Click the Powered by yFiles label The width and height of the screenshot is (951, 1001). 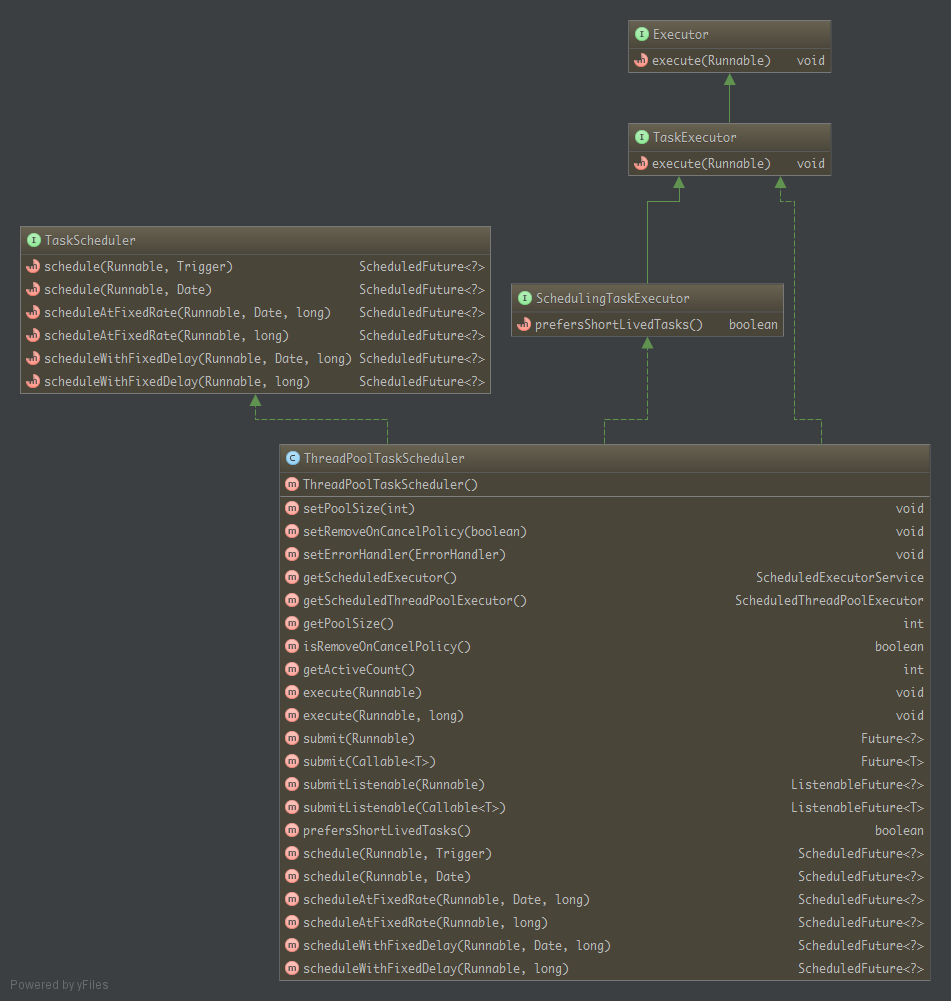click(59, 985)
